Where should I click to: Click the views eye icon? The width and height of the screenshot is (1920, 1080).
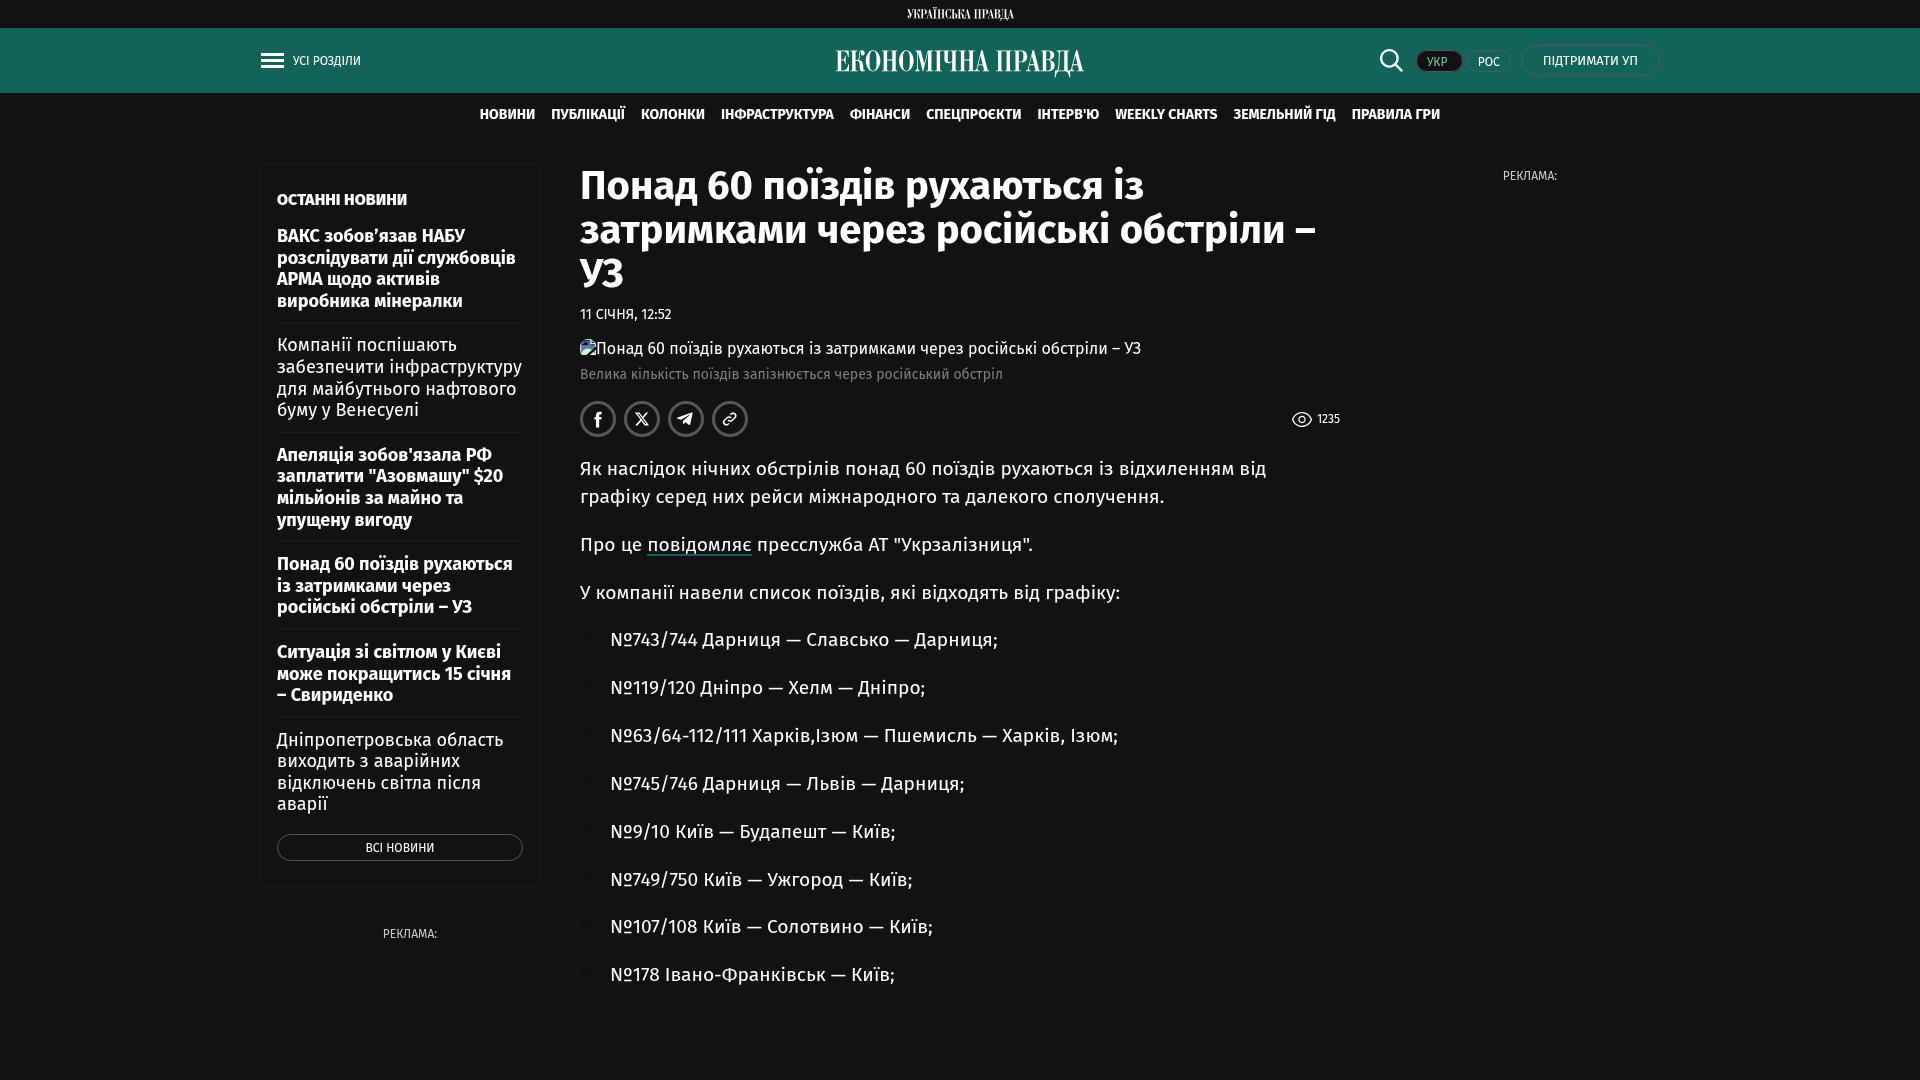[1301, 420]
